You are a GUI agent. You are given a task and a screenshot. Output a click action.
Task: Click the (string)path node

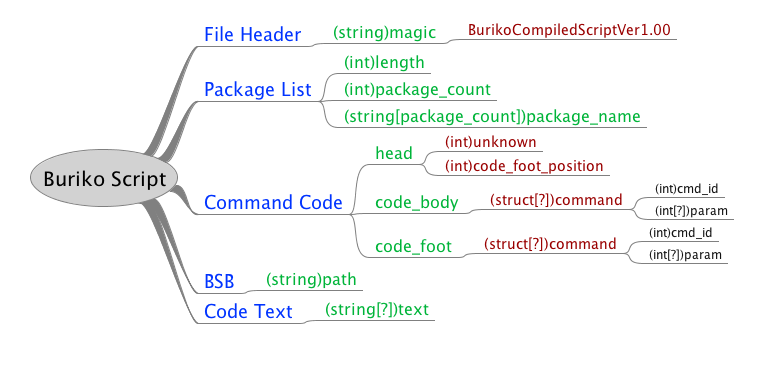pos(311,280)
